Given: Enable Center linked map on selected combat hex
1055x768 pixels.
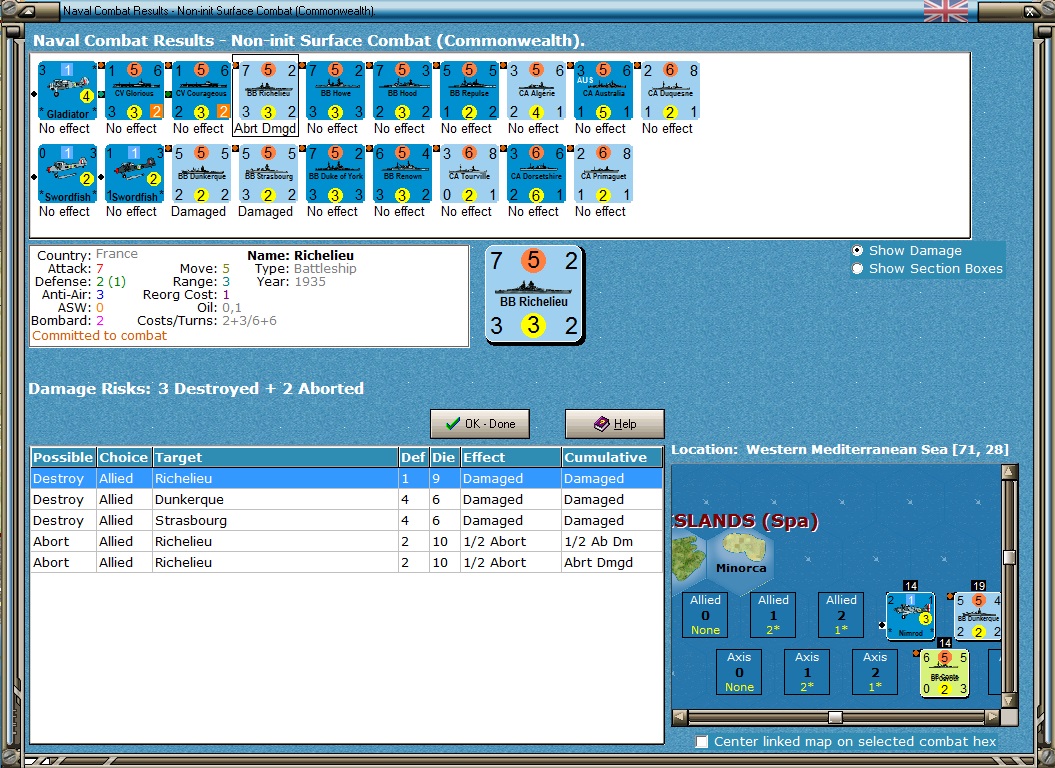Looking at the screenshot, I should (702, 741).
